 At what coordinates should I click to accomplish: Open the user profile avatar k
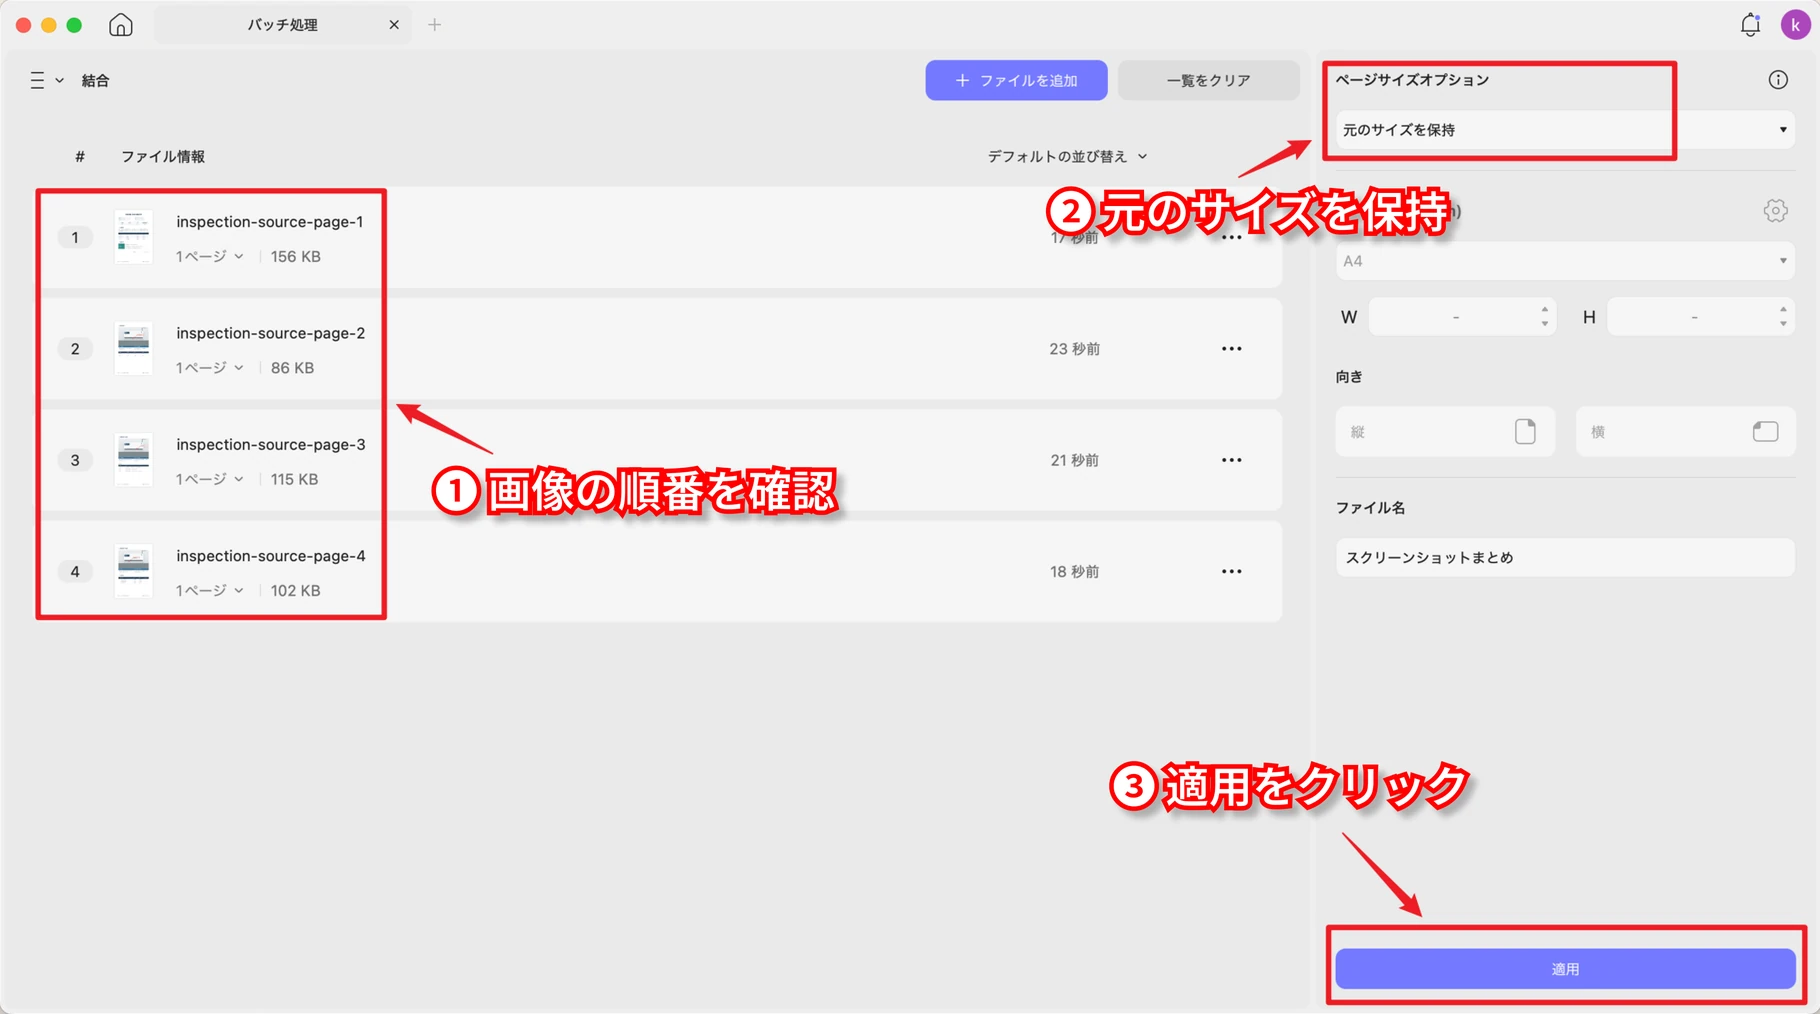1795,25
